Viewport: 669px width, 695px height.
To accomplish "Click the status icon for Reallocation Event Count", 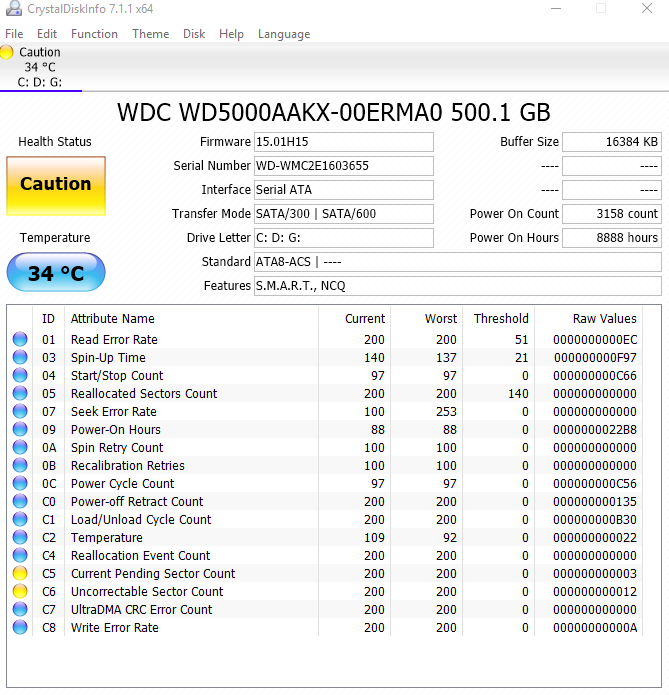I will pyautogui.click(x=20, y=555).
